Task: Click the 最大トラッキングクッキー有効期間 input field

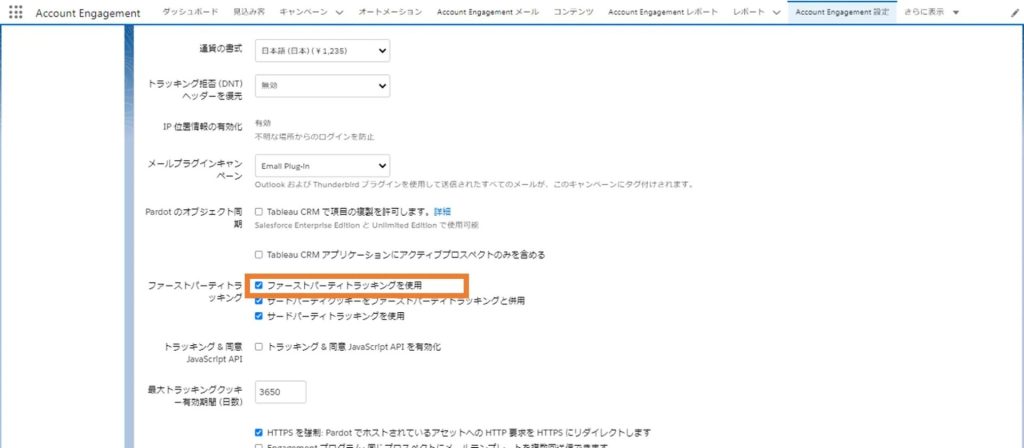Action: [x=281, y=392]
